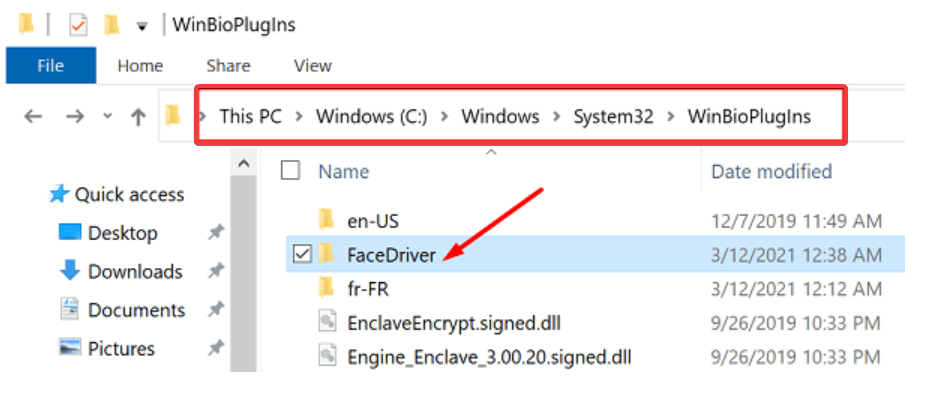
Task: Open the File menu tab
Action: [51, 65]
